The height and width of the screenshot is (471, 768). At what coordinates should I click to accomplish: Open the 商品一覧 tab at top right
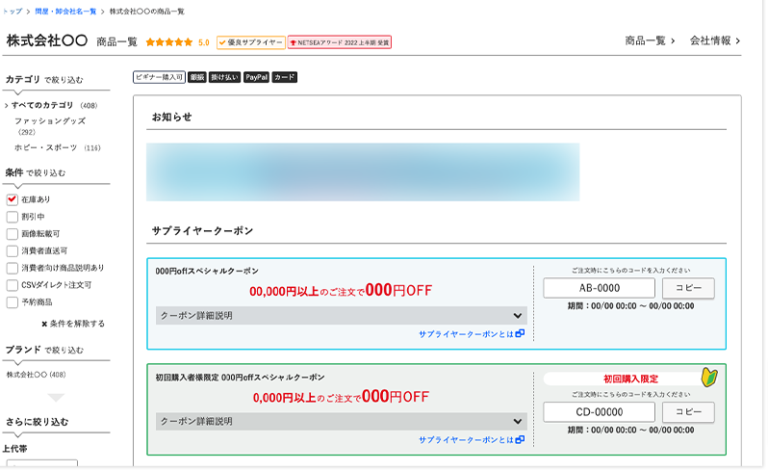(x=650, y=41)
